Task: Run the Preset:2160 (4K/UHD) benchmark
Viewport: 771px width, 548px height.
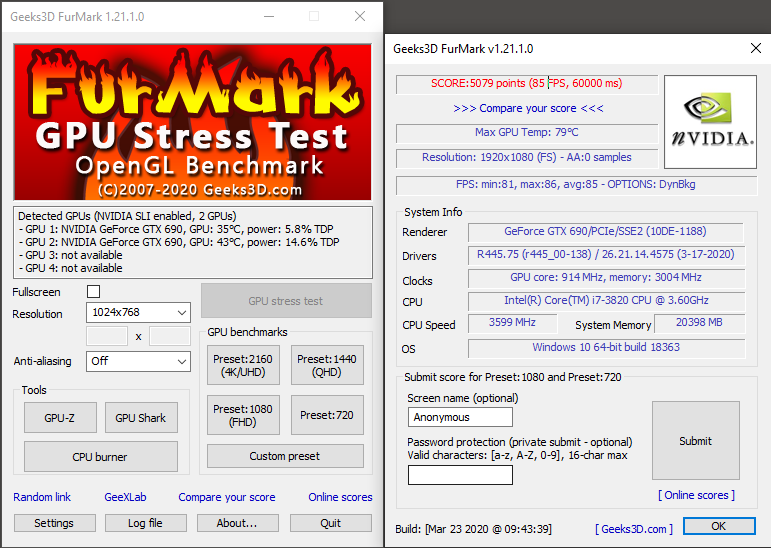Action: click(x=243, y=365)
